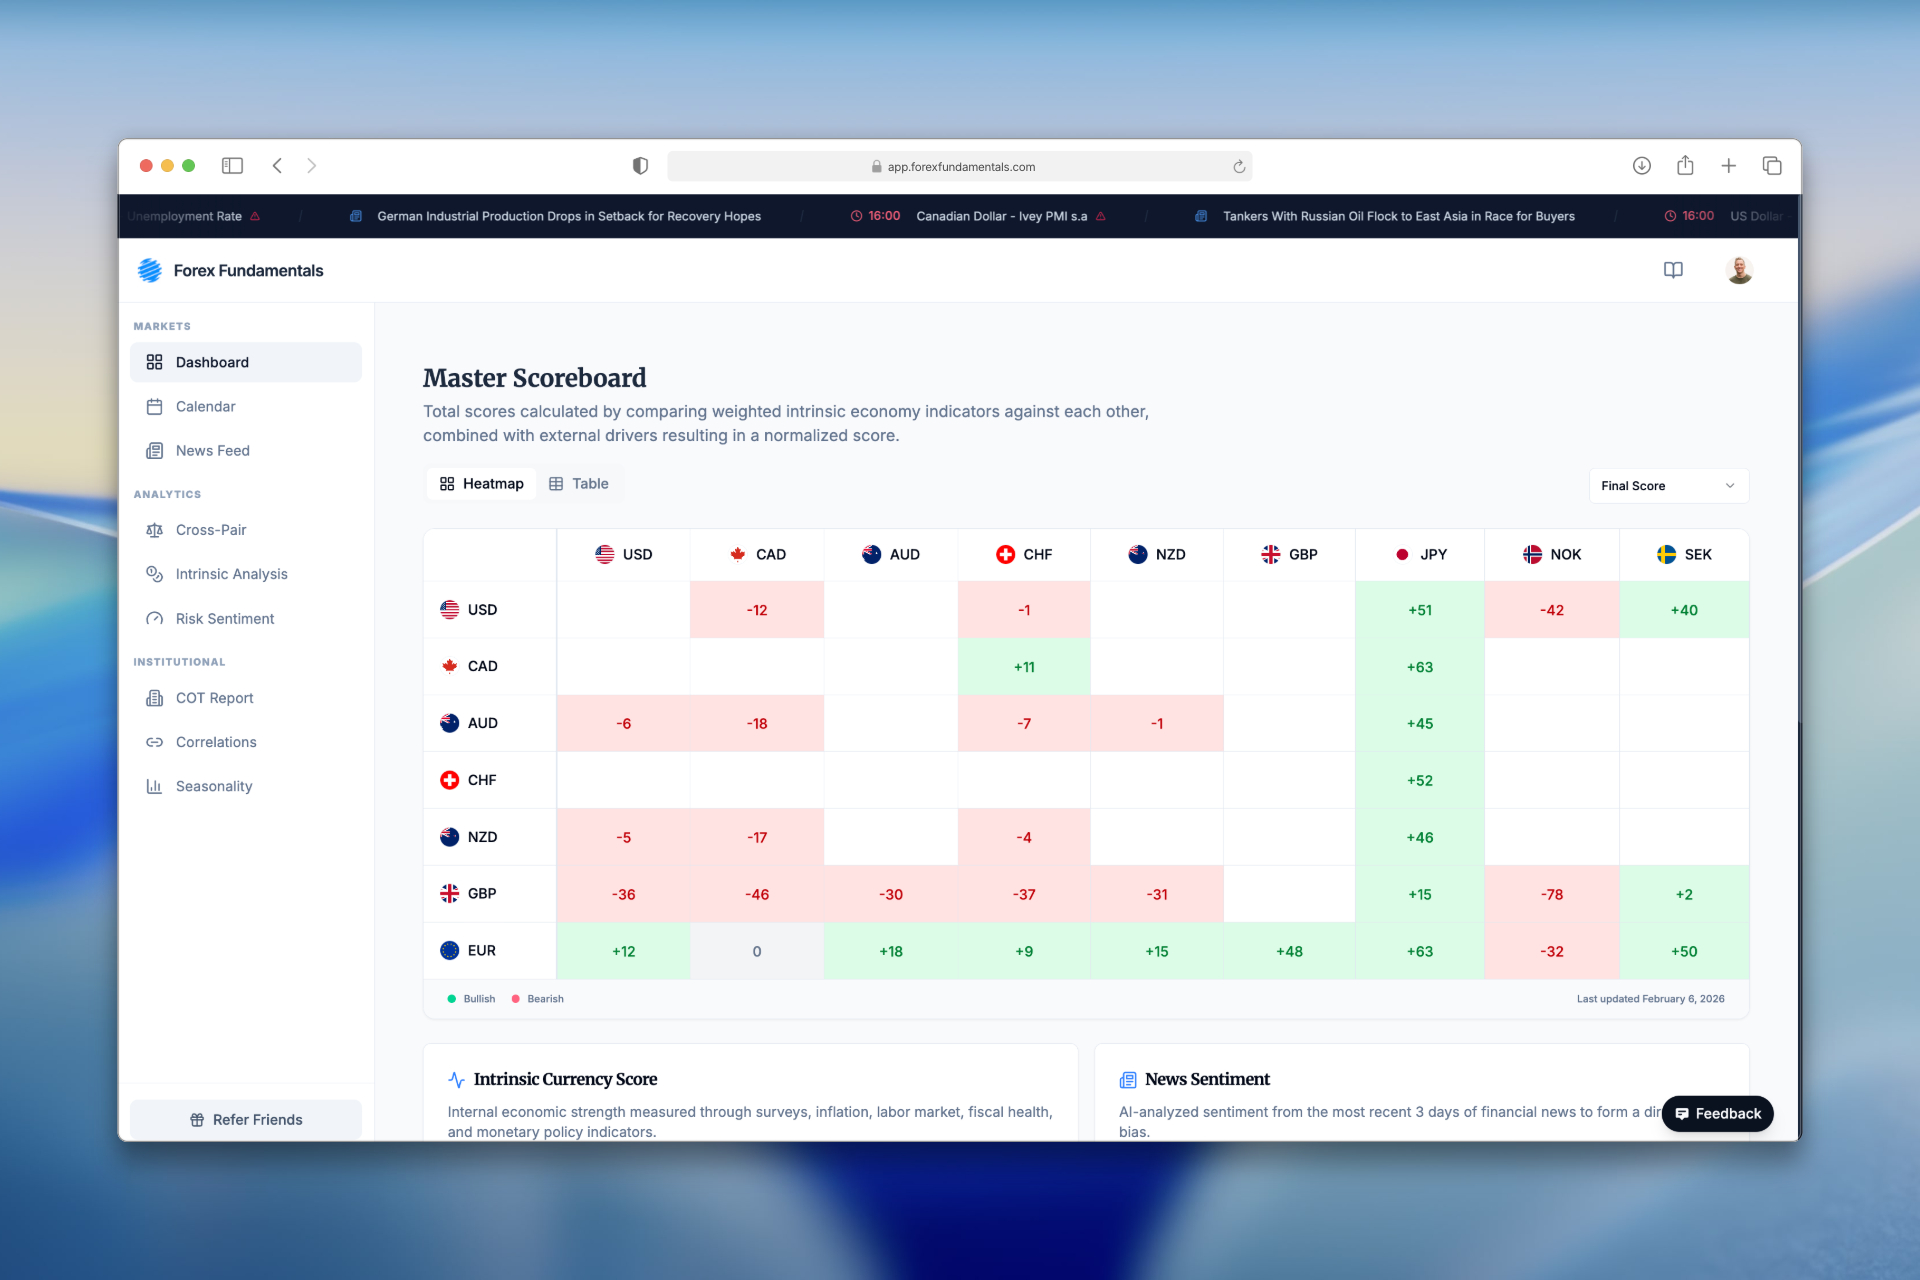Open the documentation book icon in the header
The width and height of the screenshot is (1920, 1280).
tap(1674, 270)
